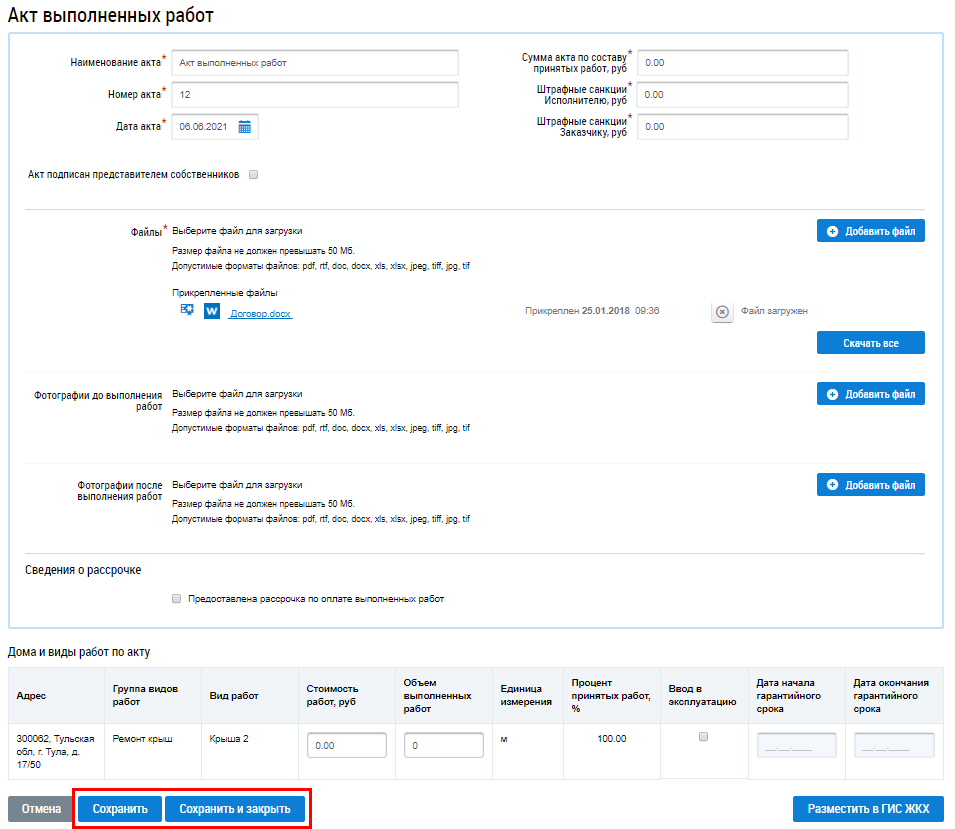Viewport: 955px width, 829px height.
Task: Click 'Добавить файл' in the Файлы section
Action: coord(870,231)
